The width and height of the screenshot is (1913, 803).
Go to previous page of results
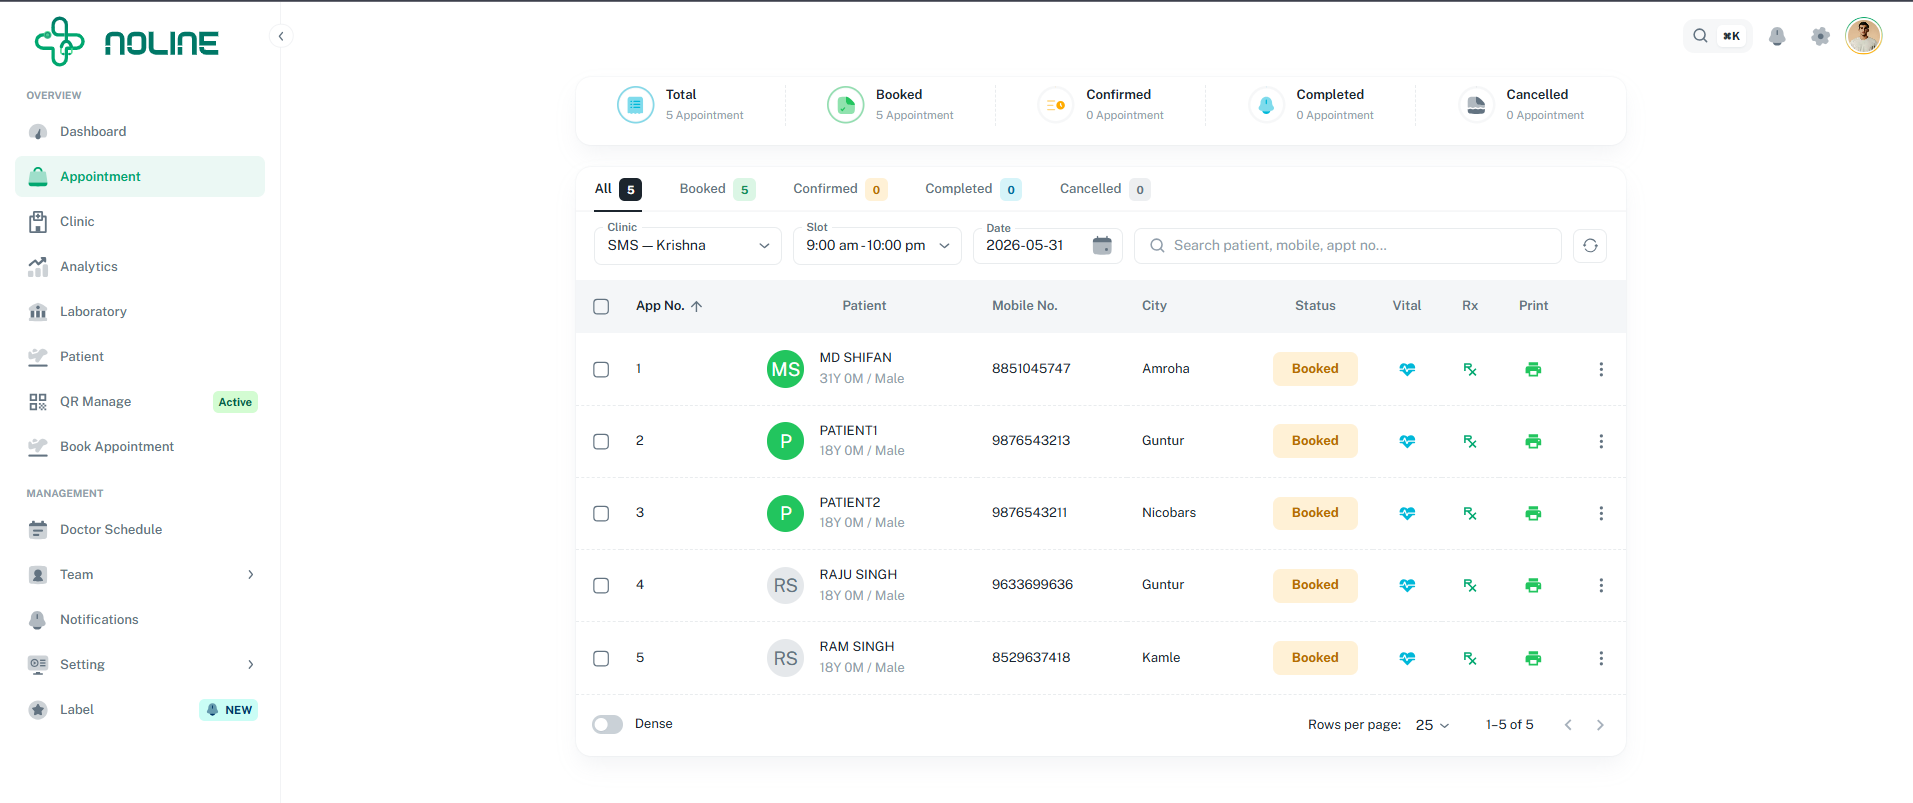pos(1568,725)
